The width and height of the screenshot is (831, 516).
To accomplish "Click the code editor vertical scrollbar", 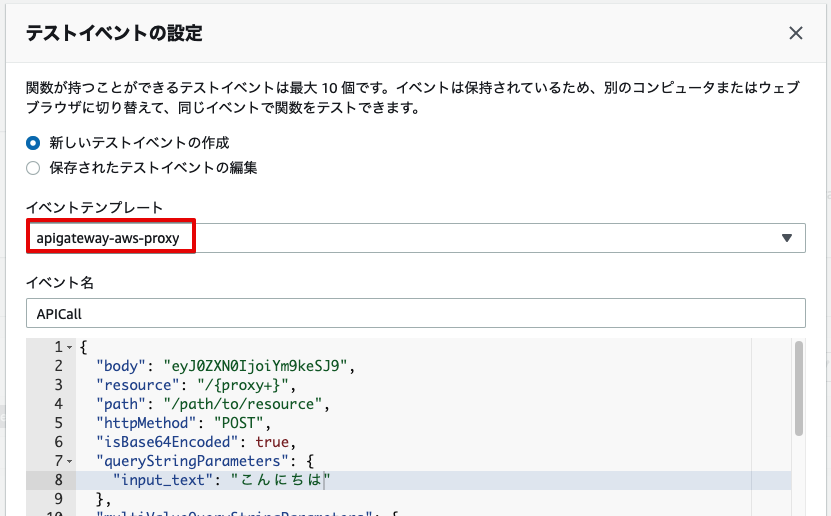I will click(x=799, y=388).
